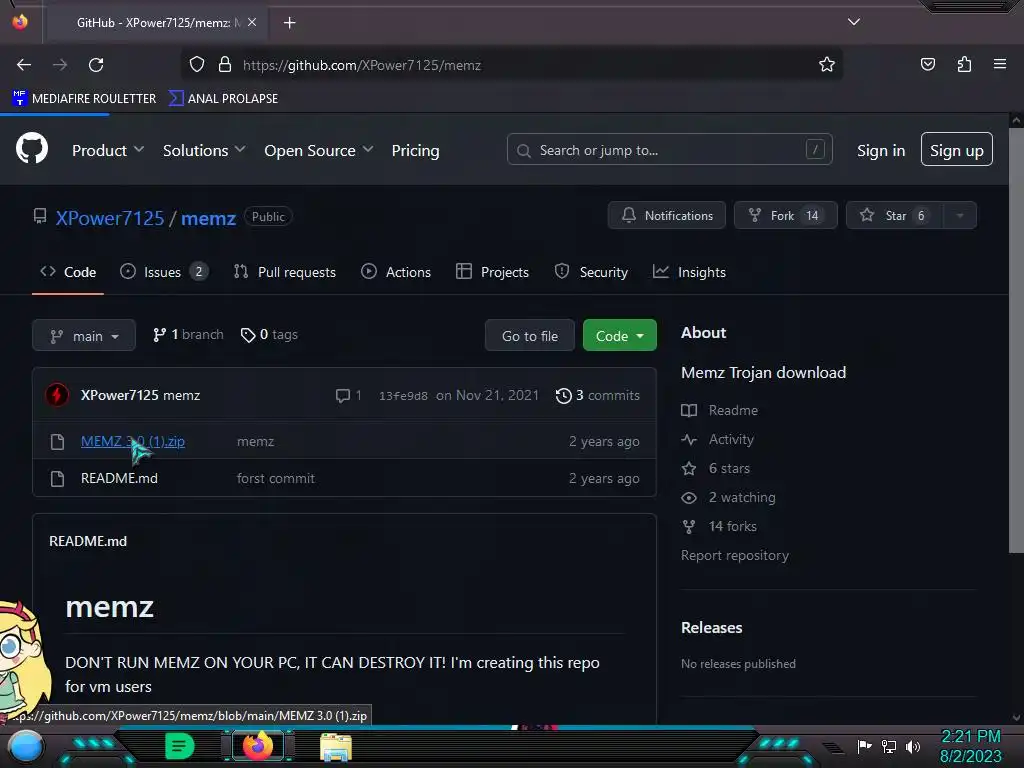
Task: Open the main branch selector dropdown
Action: (84, 336)
